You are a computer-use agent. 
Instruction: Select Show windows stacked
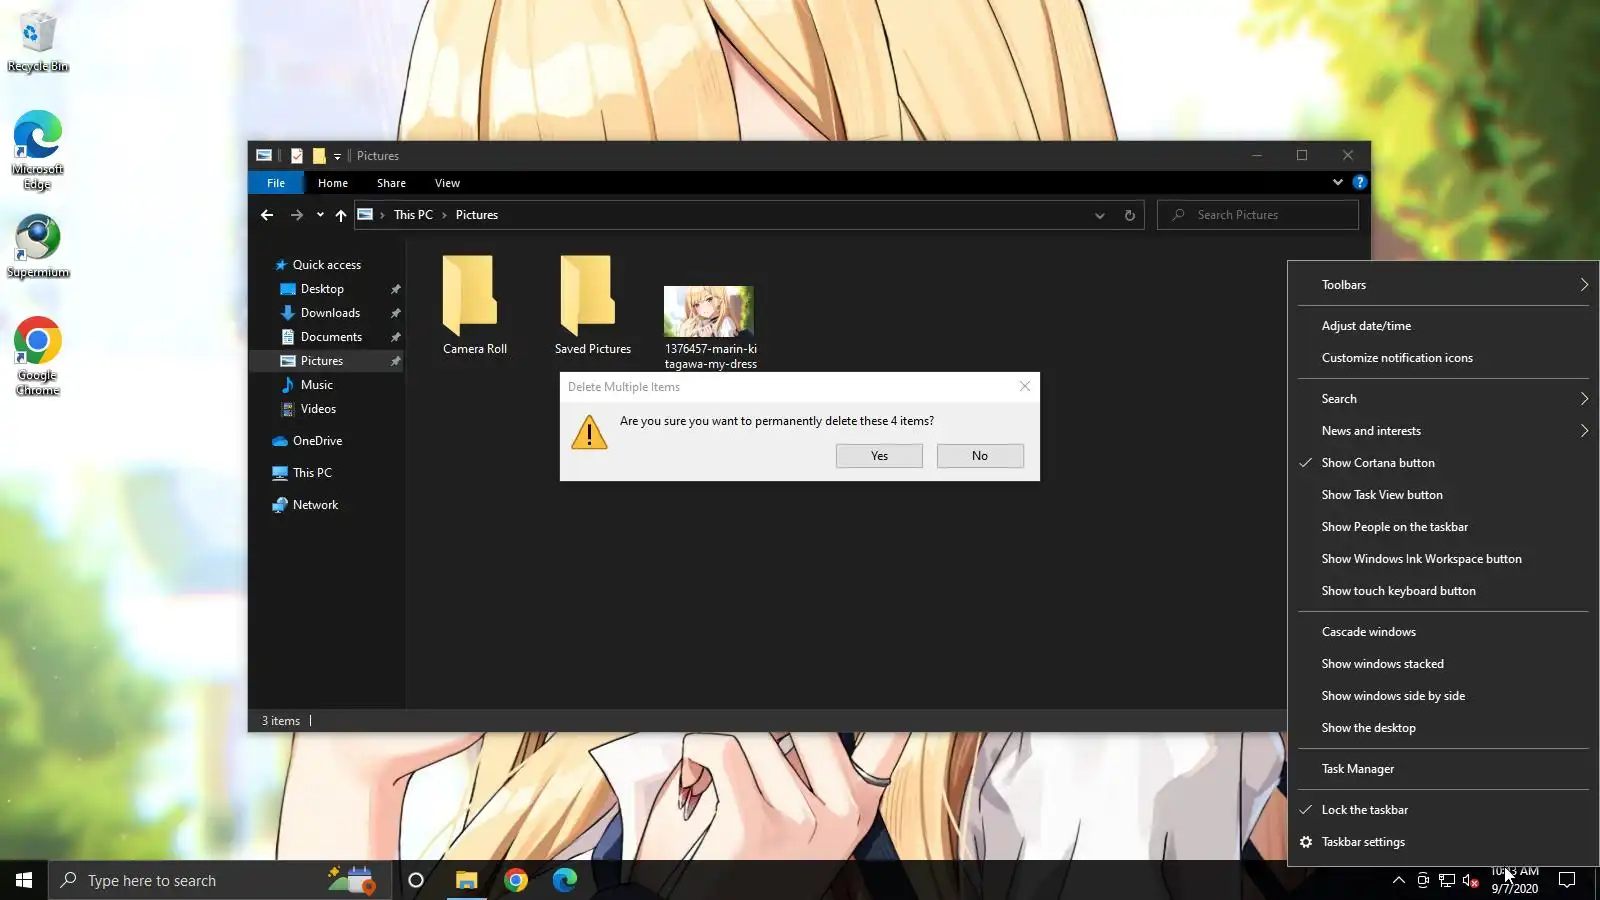(1443, 664)
